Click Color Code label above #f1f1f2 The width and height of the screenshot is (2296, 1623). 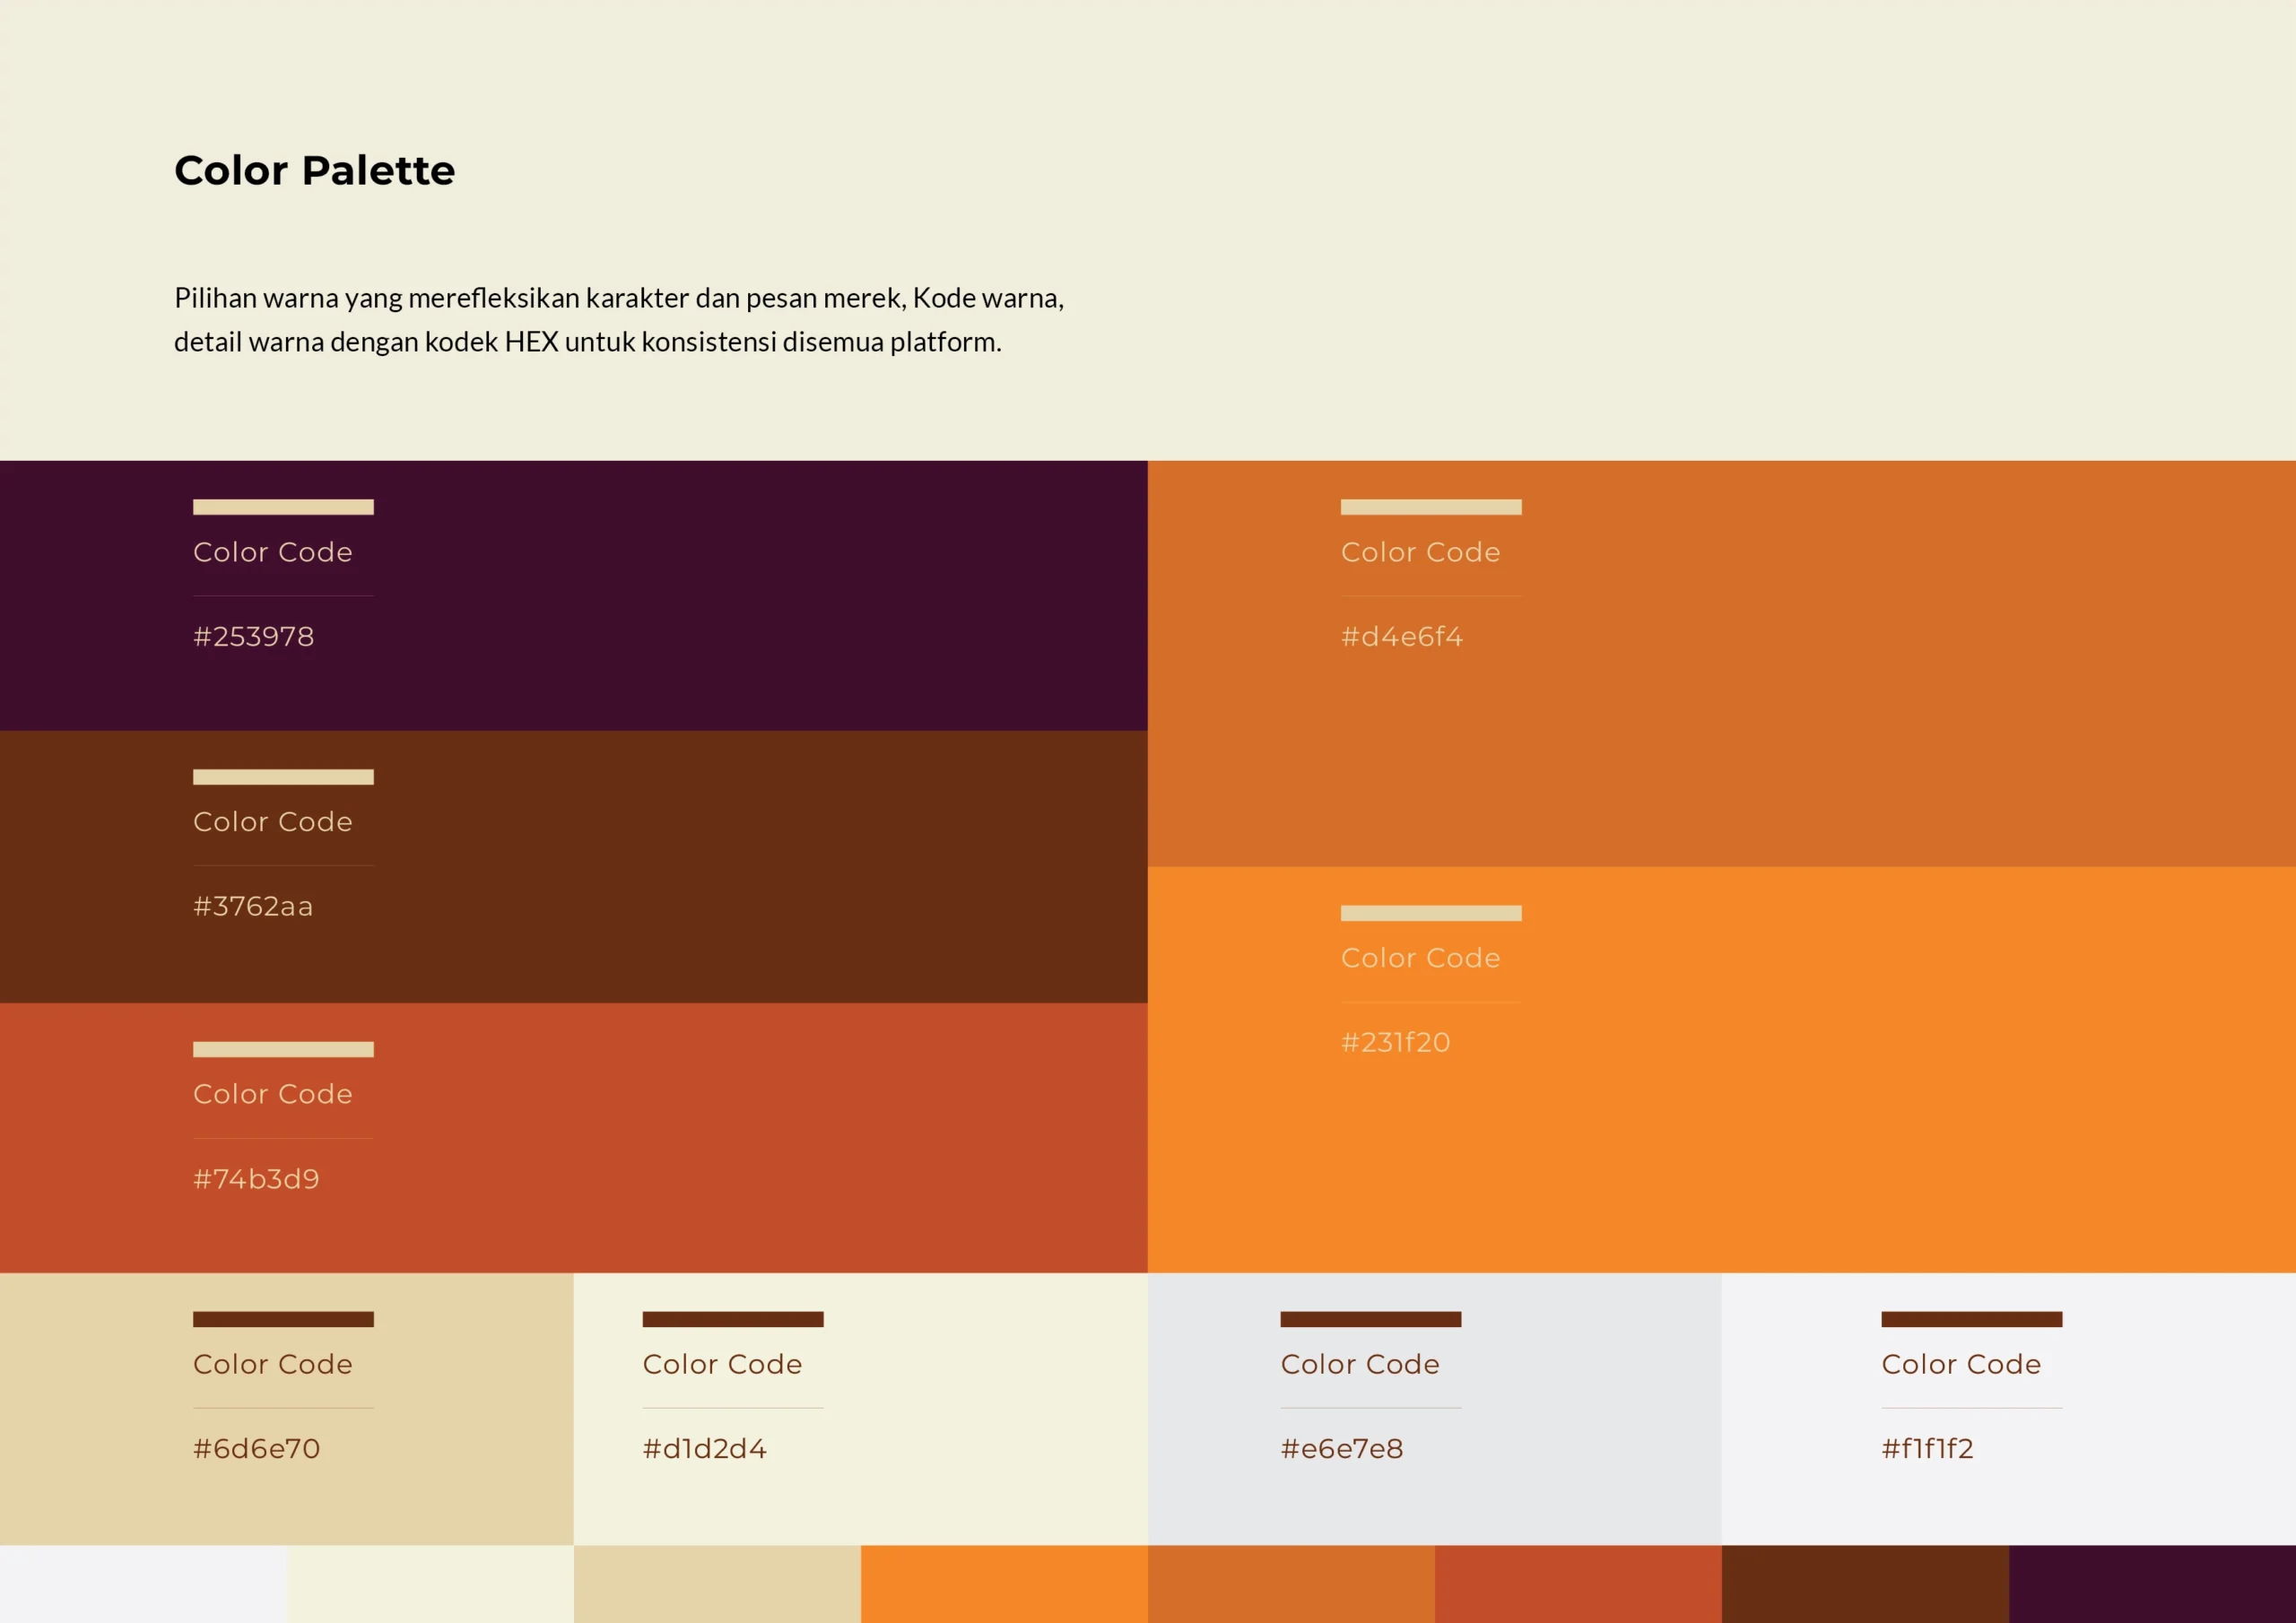[x=1960, y=1364]
